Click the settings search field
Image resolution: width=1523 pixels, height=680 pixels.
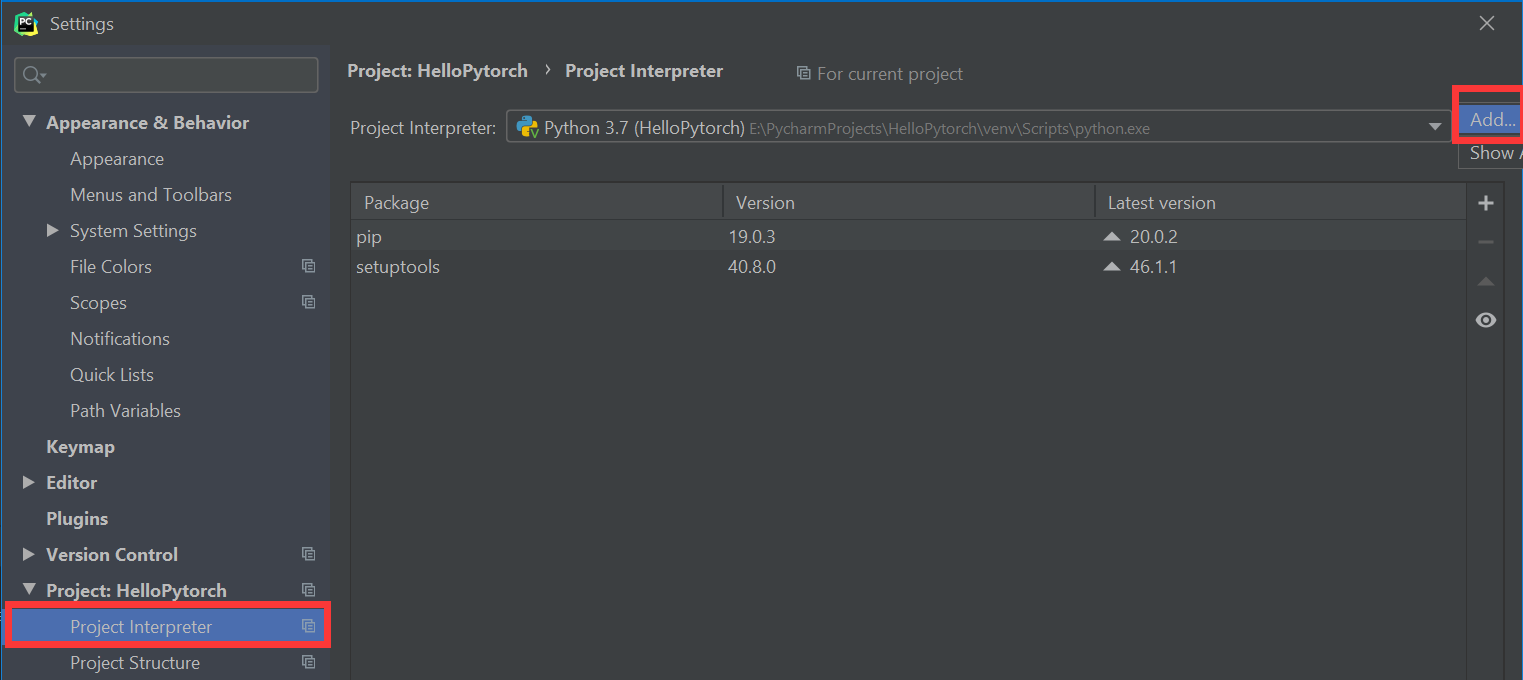(166, 75)
